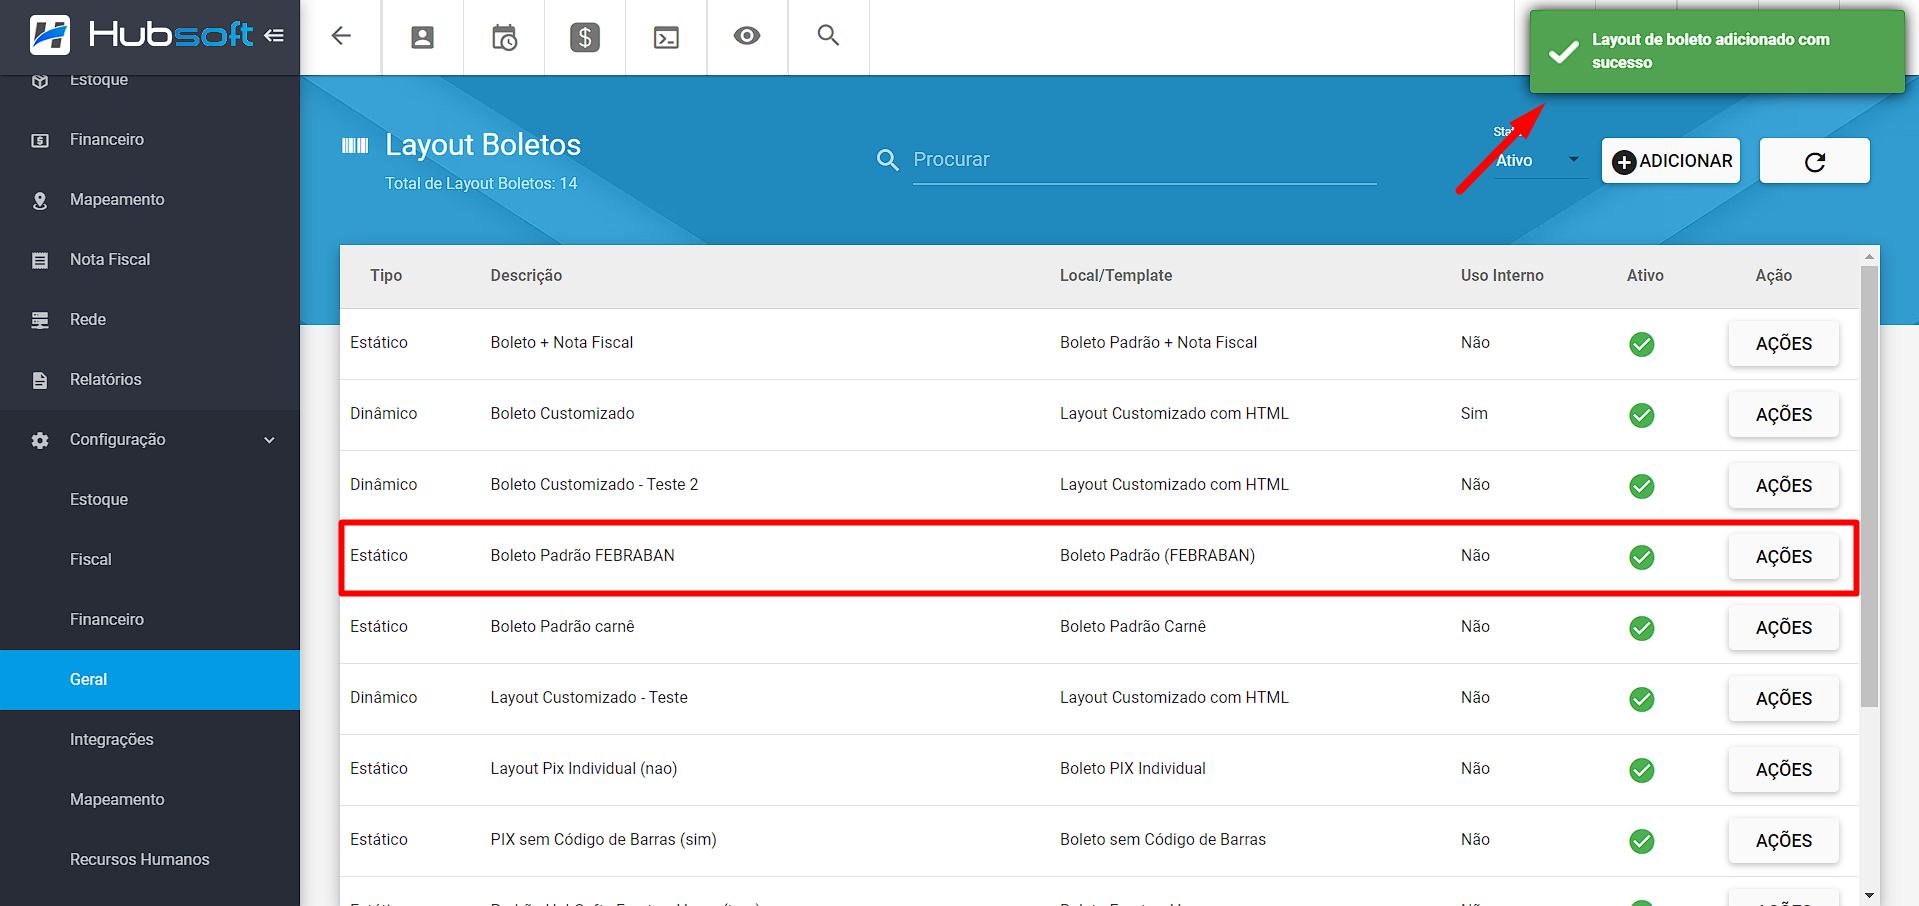Click the Financeiro money icon in sidebar
This screenshot has height=906, width=1919.
pyautogui.click(x=40, y=140)
